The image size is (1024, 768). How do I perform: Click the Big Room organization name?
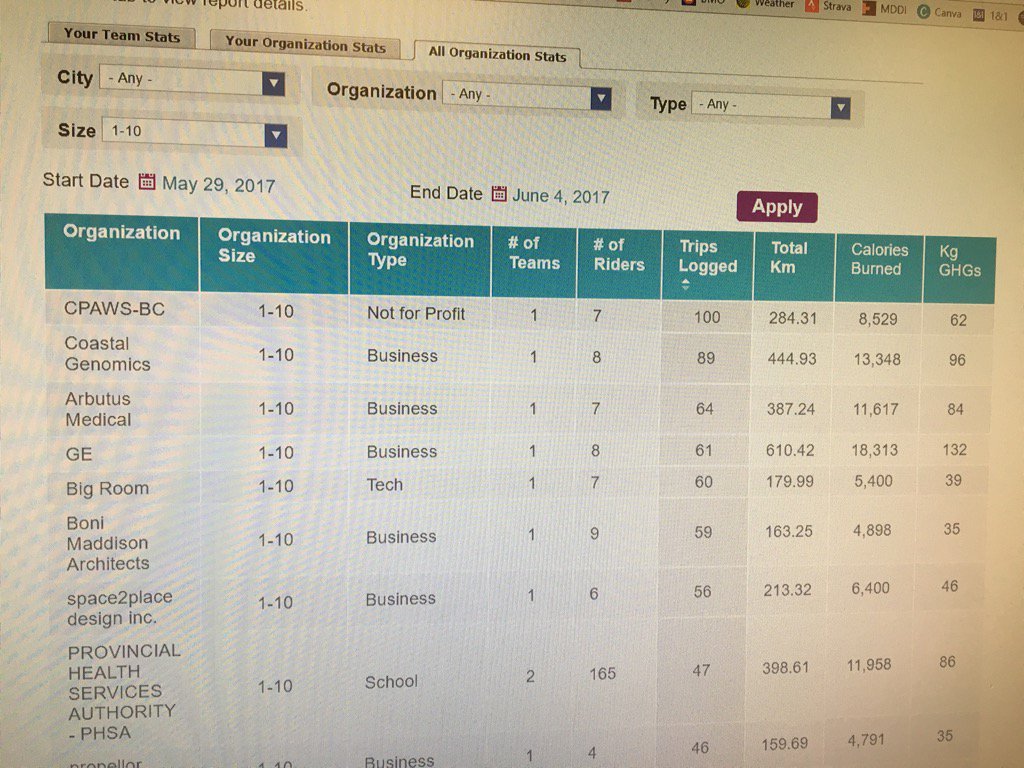click(107, 488)
